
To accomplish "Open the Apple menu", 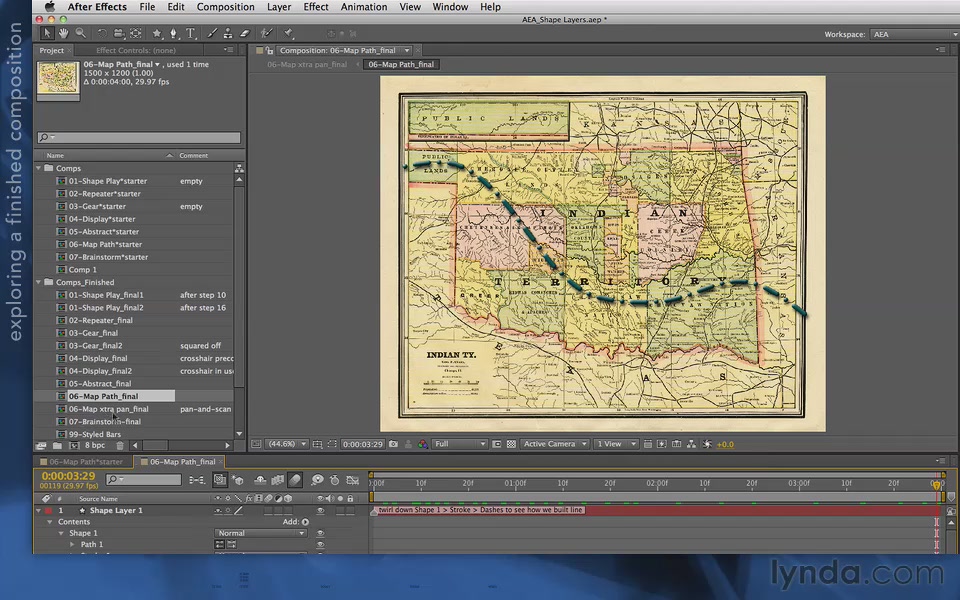I will (50, 7).
